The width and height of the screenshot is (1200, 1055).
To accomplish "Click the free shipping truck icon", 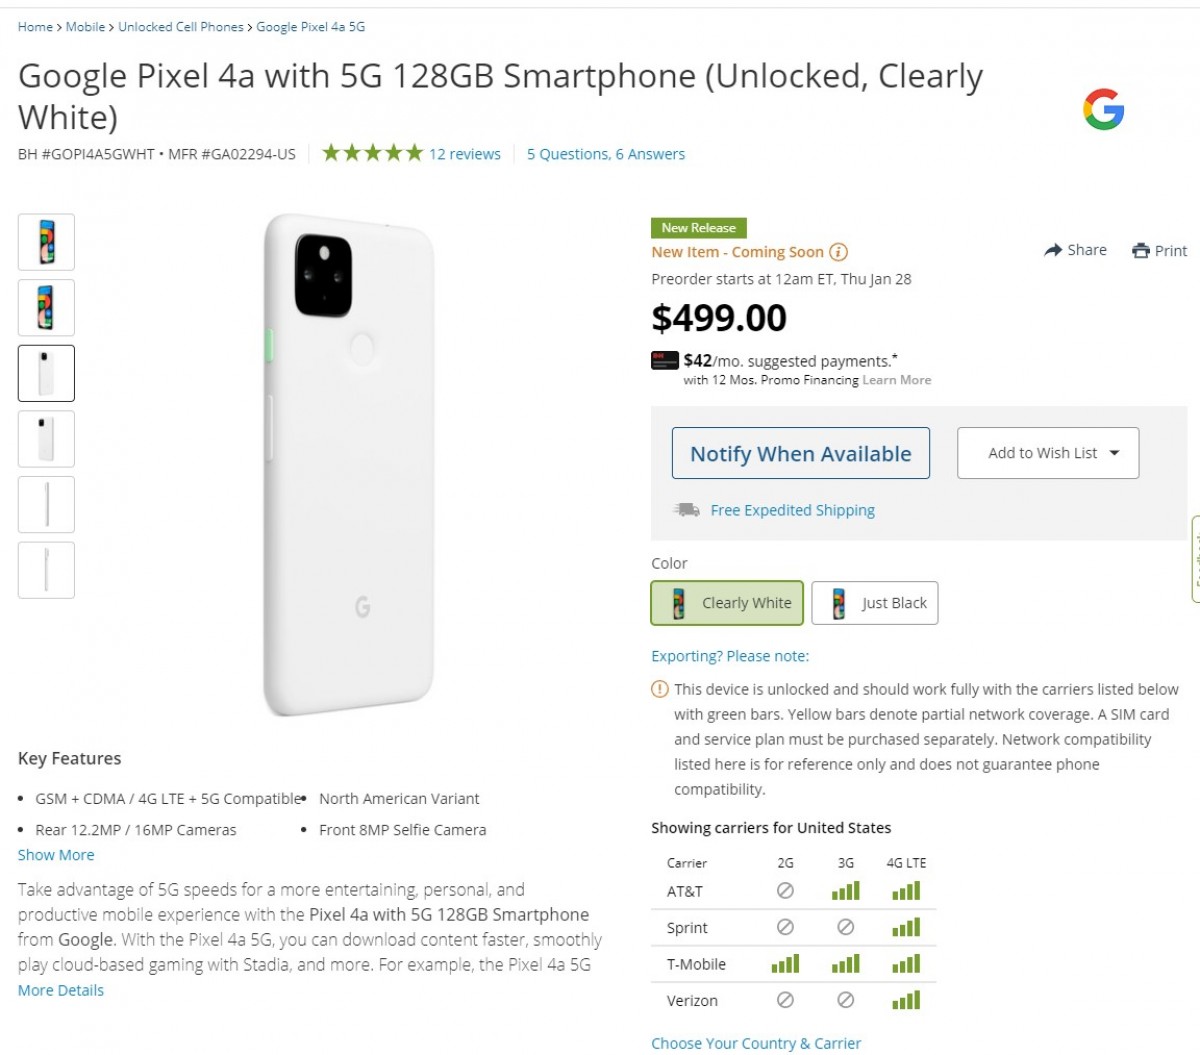I will pyautogui.click(x=685, y=509).
